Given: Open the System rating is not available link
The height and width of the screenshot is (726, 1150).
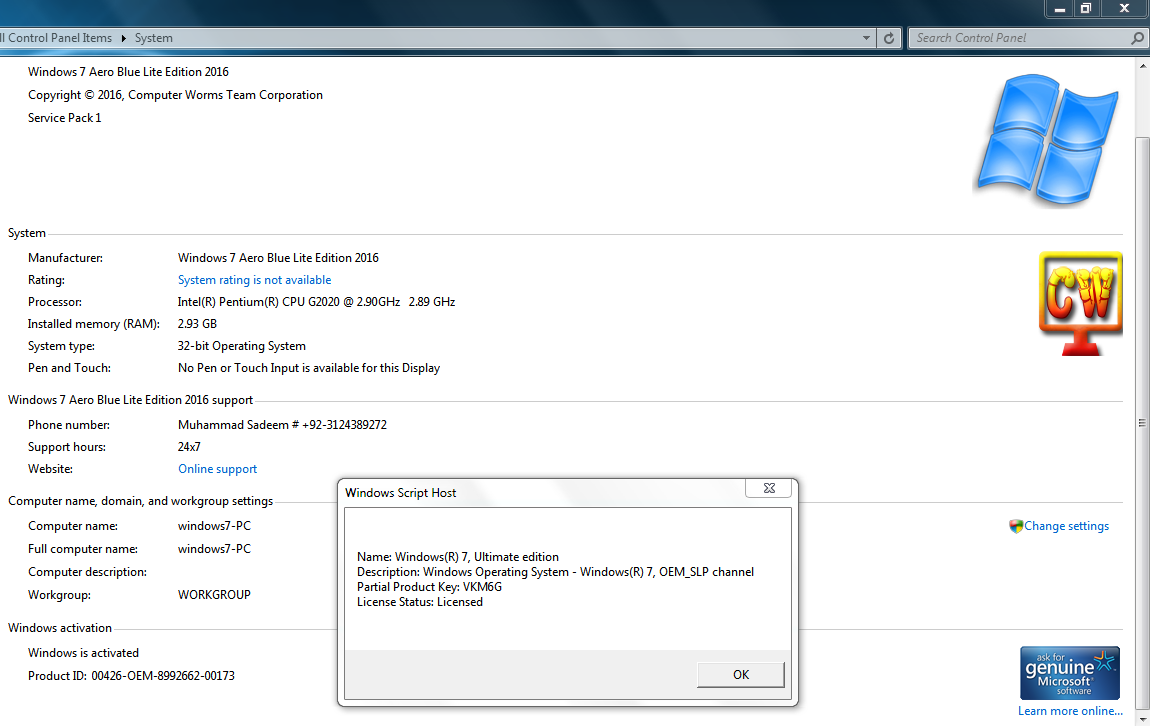Looking at the screenshot, I should pyautogui.click(x=254, y=280).
